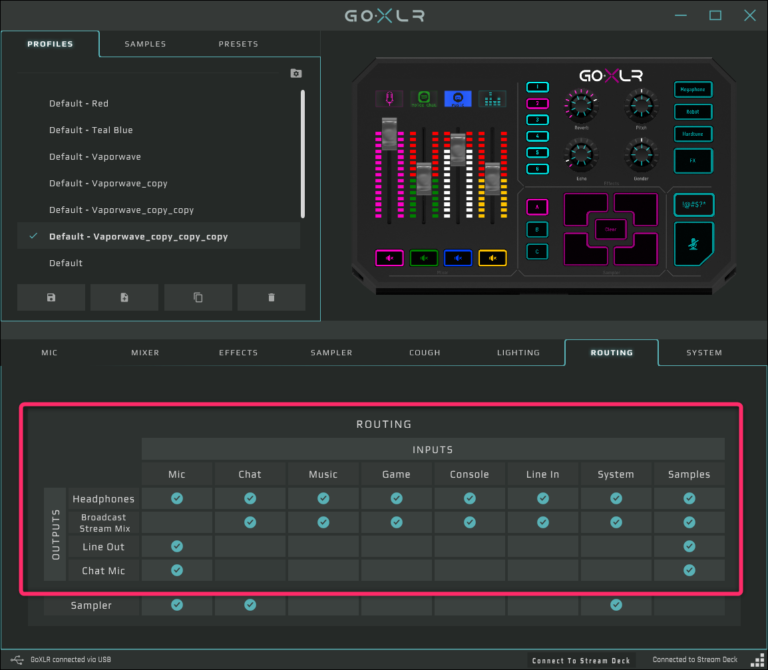Disable Chat routing to Sampler

(250, 605)
